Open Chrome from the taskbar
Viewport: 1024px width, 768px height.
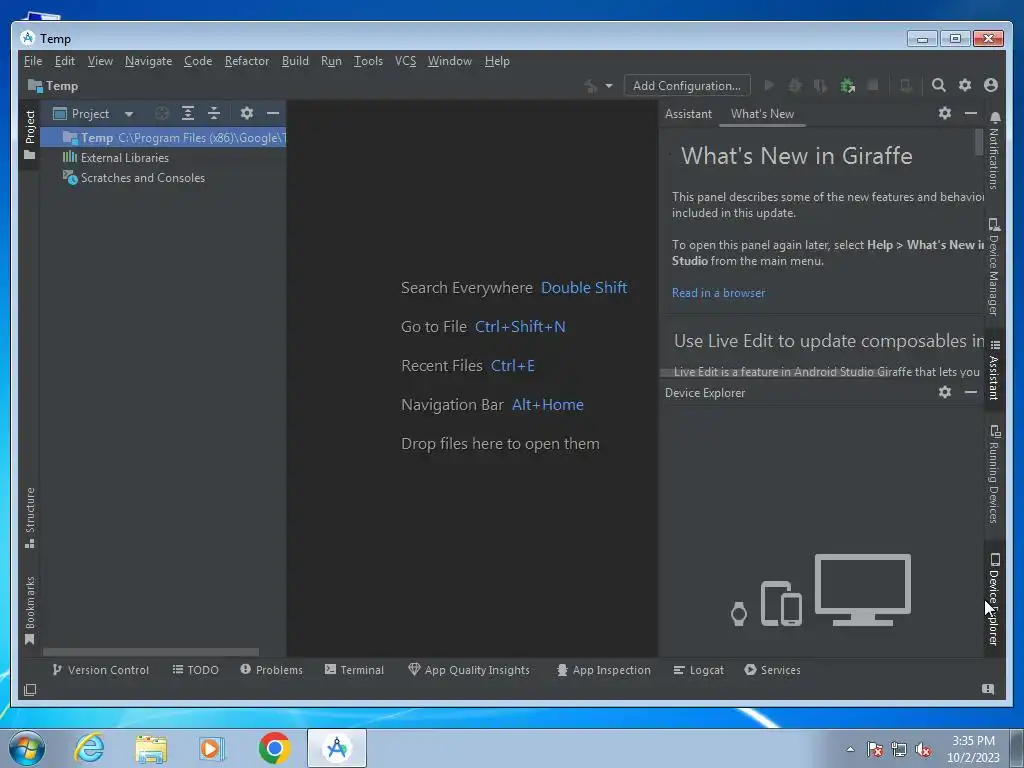tap(274, 748)
